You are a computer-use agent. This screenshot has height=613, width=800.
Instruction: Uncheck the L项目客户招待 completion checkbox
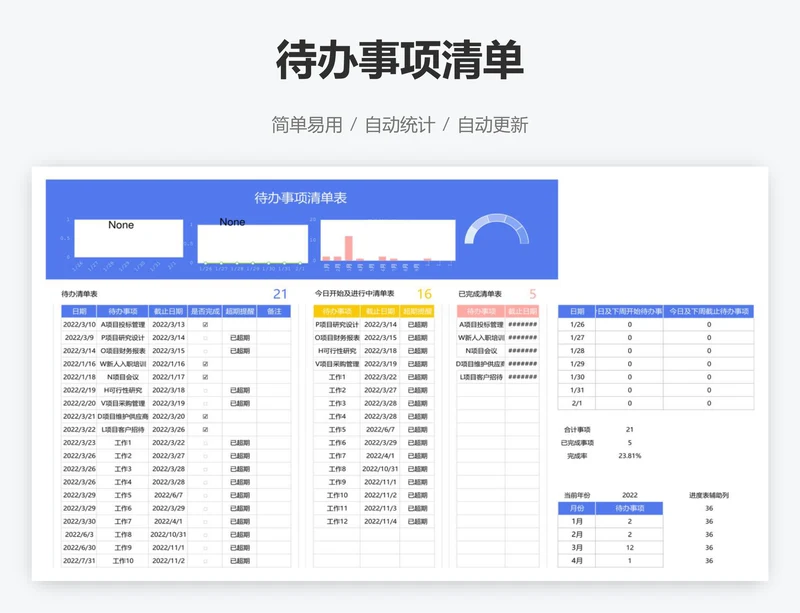pyautogui.click(x=205, y=430)
